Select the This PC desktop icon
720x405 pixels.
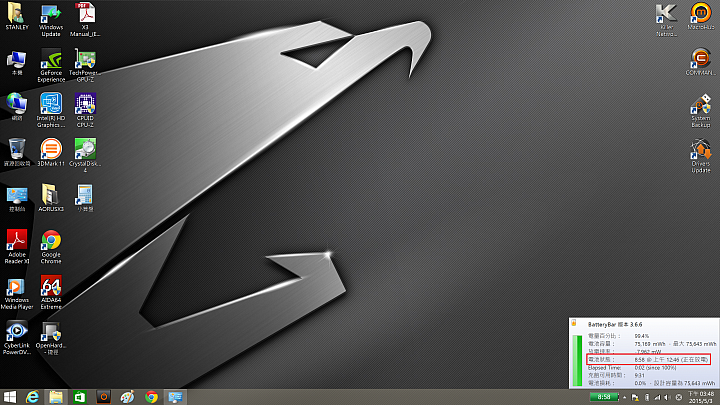tap(17, 63)
